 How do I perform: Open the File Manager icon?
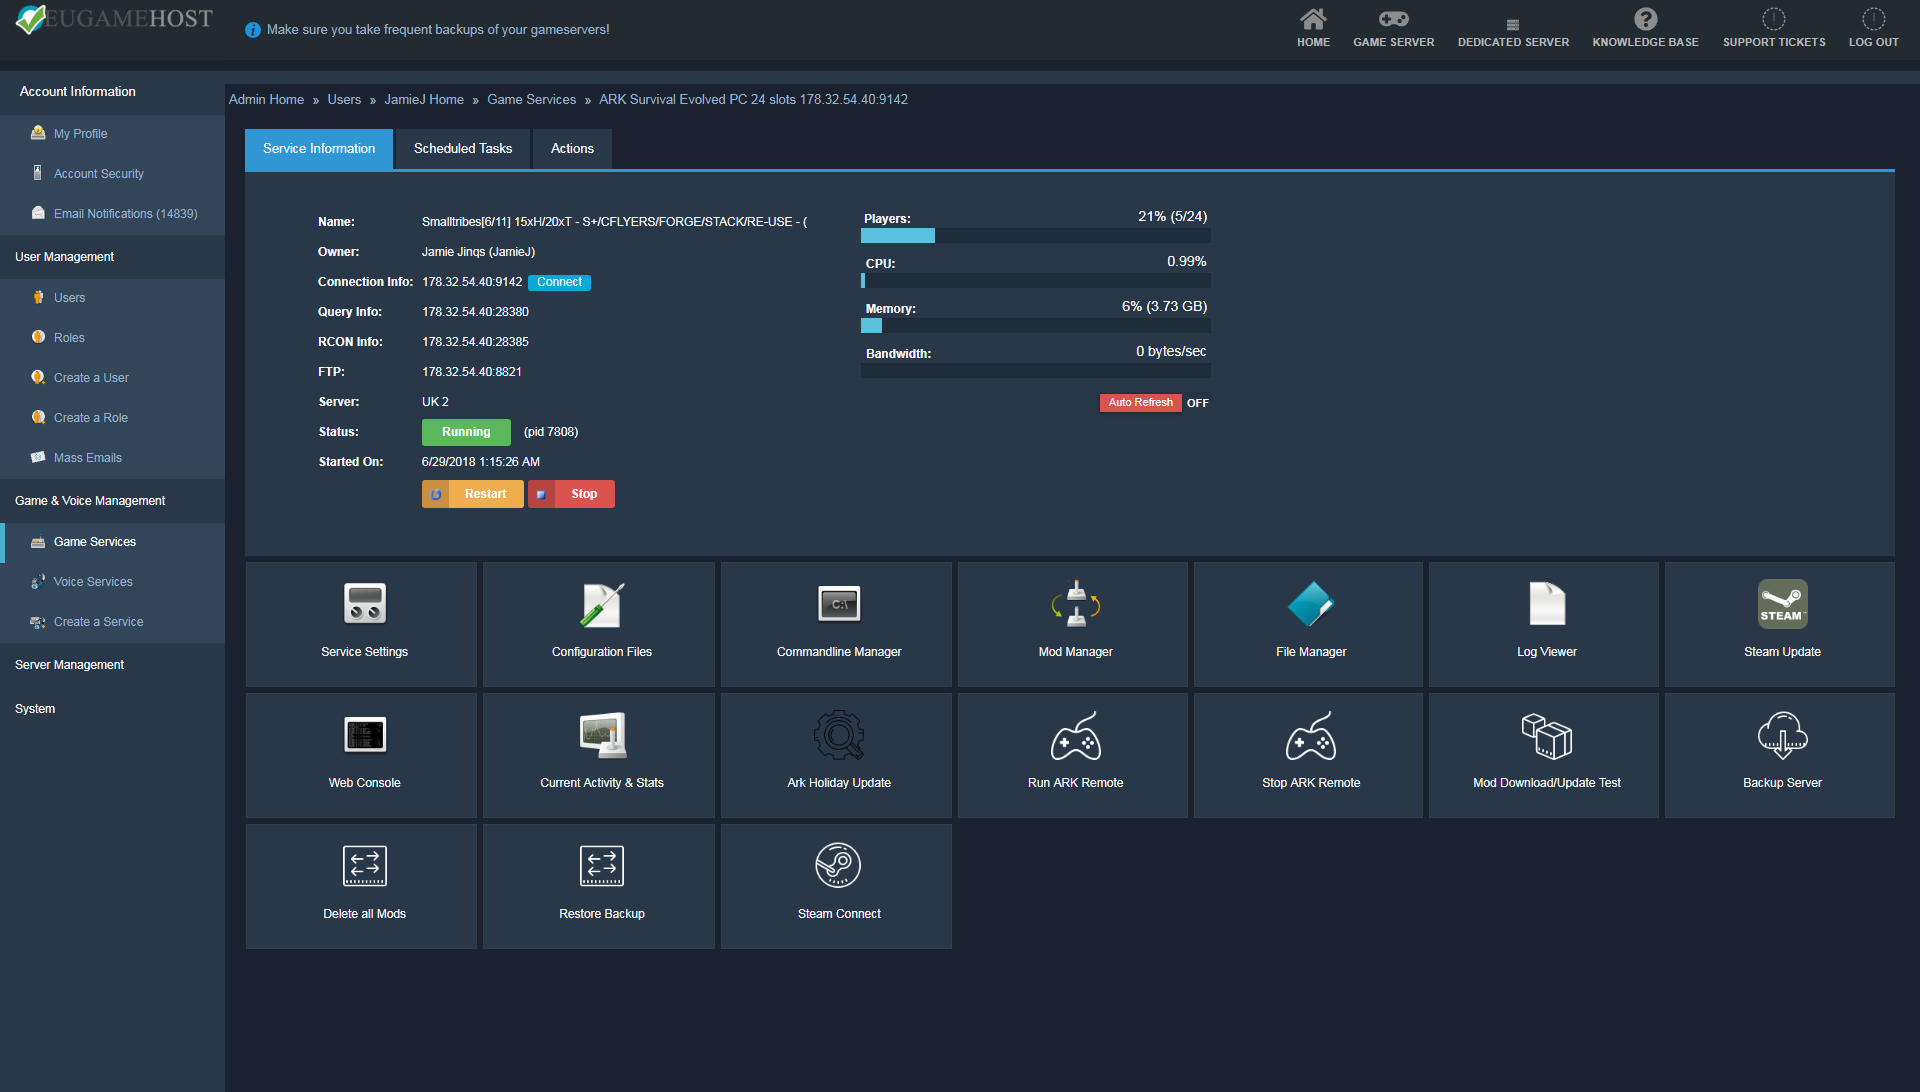pos(1310,604)
